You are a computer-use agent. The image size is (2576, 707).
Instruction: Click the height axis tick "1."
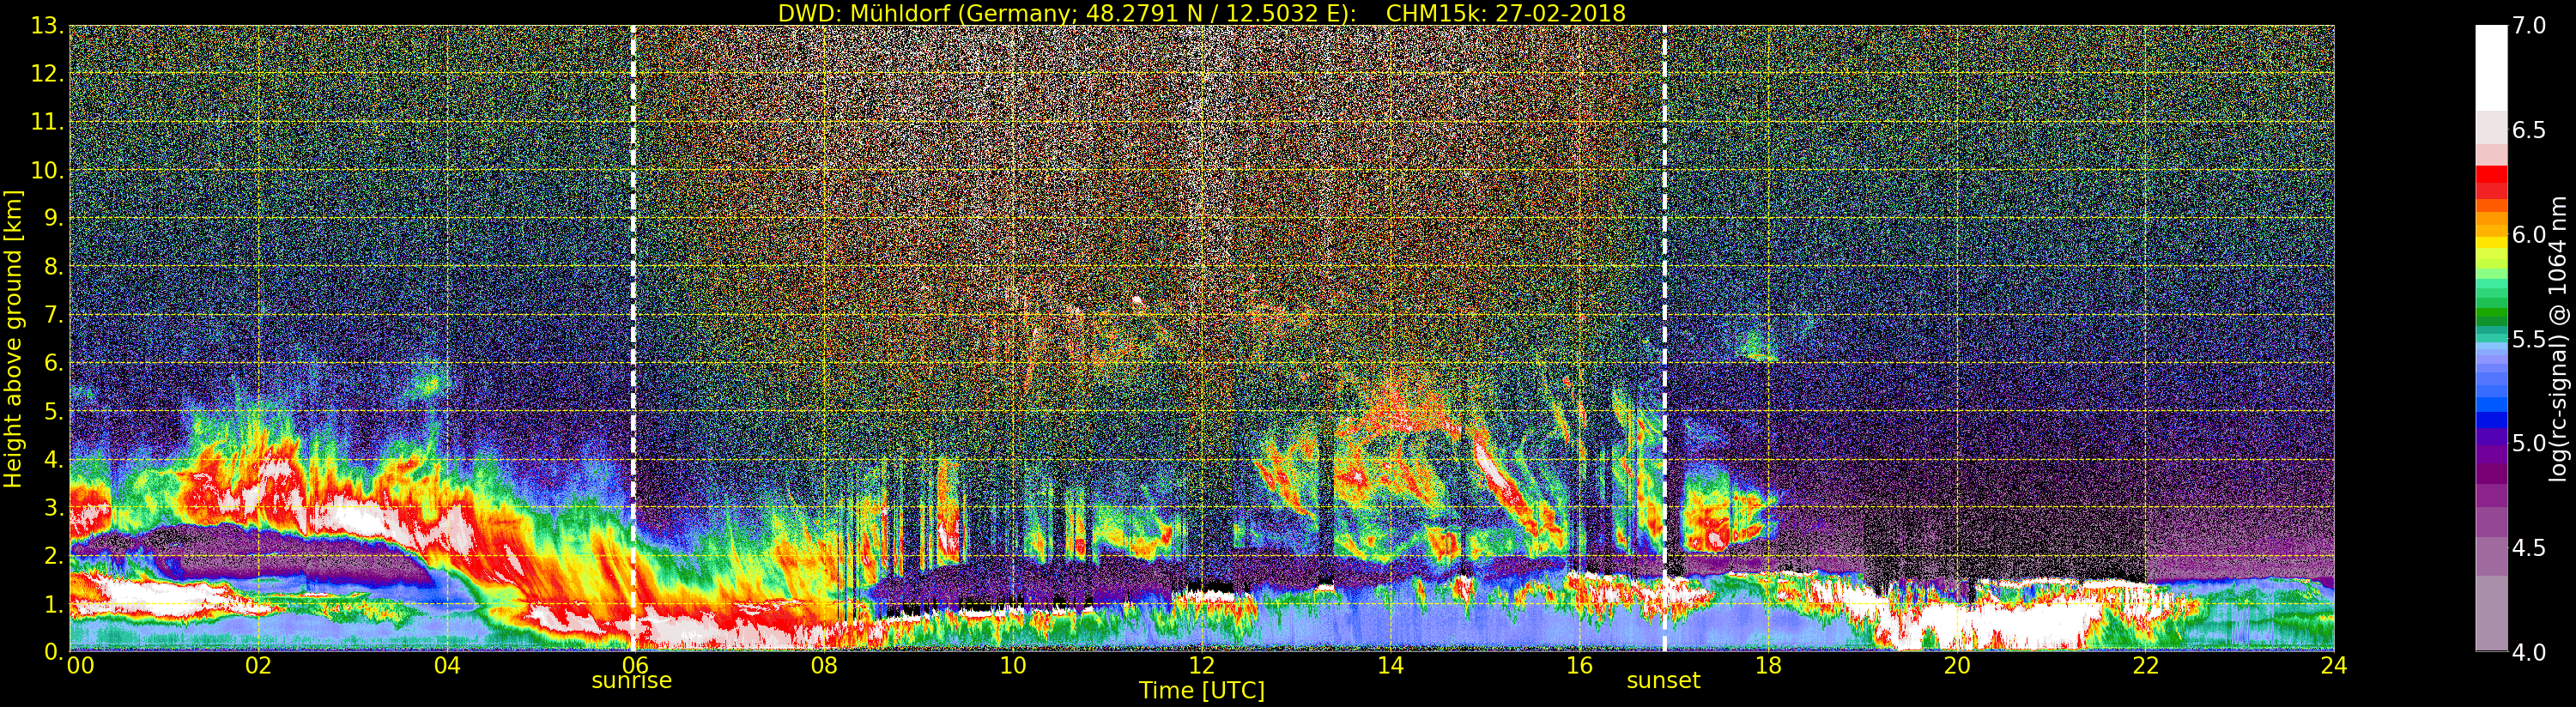click(x=53, y=604)
